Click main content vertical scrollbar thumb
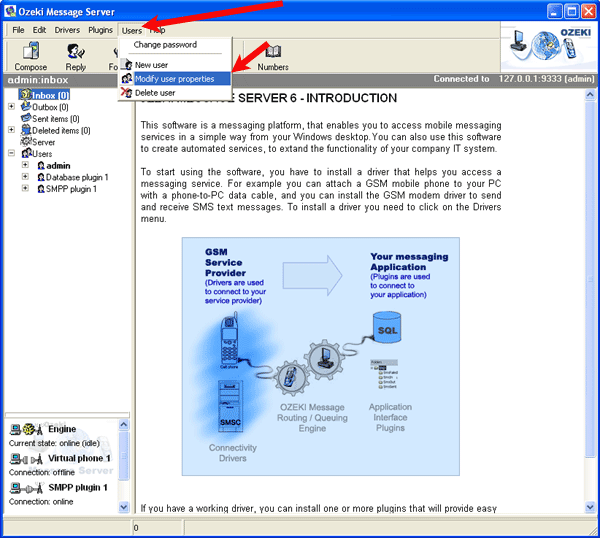The height and width of the screenshot is (538, 600). tap(590, 279)
